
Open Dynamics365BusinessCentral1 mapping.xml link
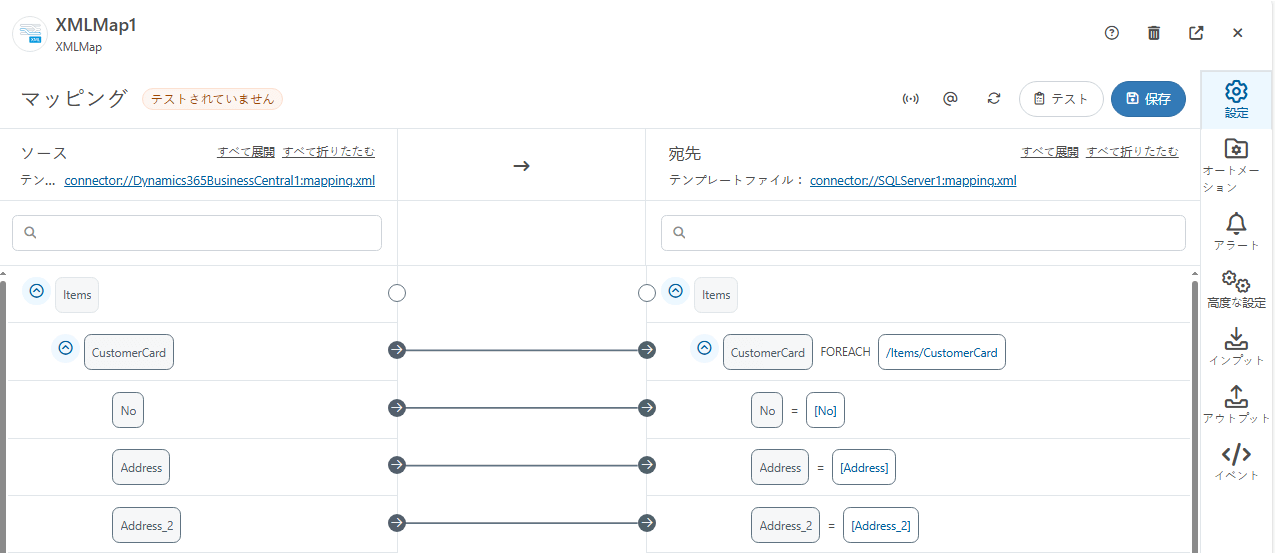[x=220, y=181]
